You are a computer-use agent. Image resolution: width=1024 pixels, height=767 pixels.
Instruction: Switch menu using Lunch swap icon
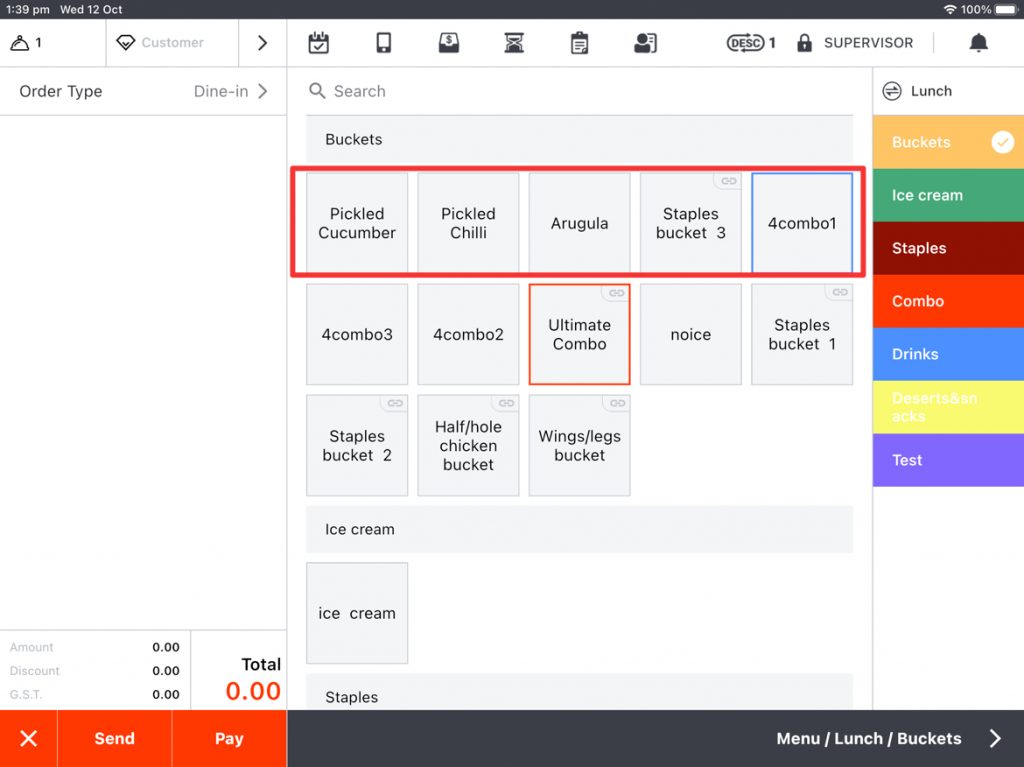click(x=892, y=91)
